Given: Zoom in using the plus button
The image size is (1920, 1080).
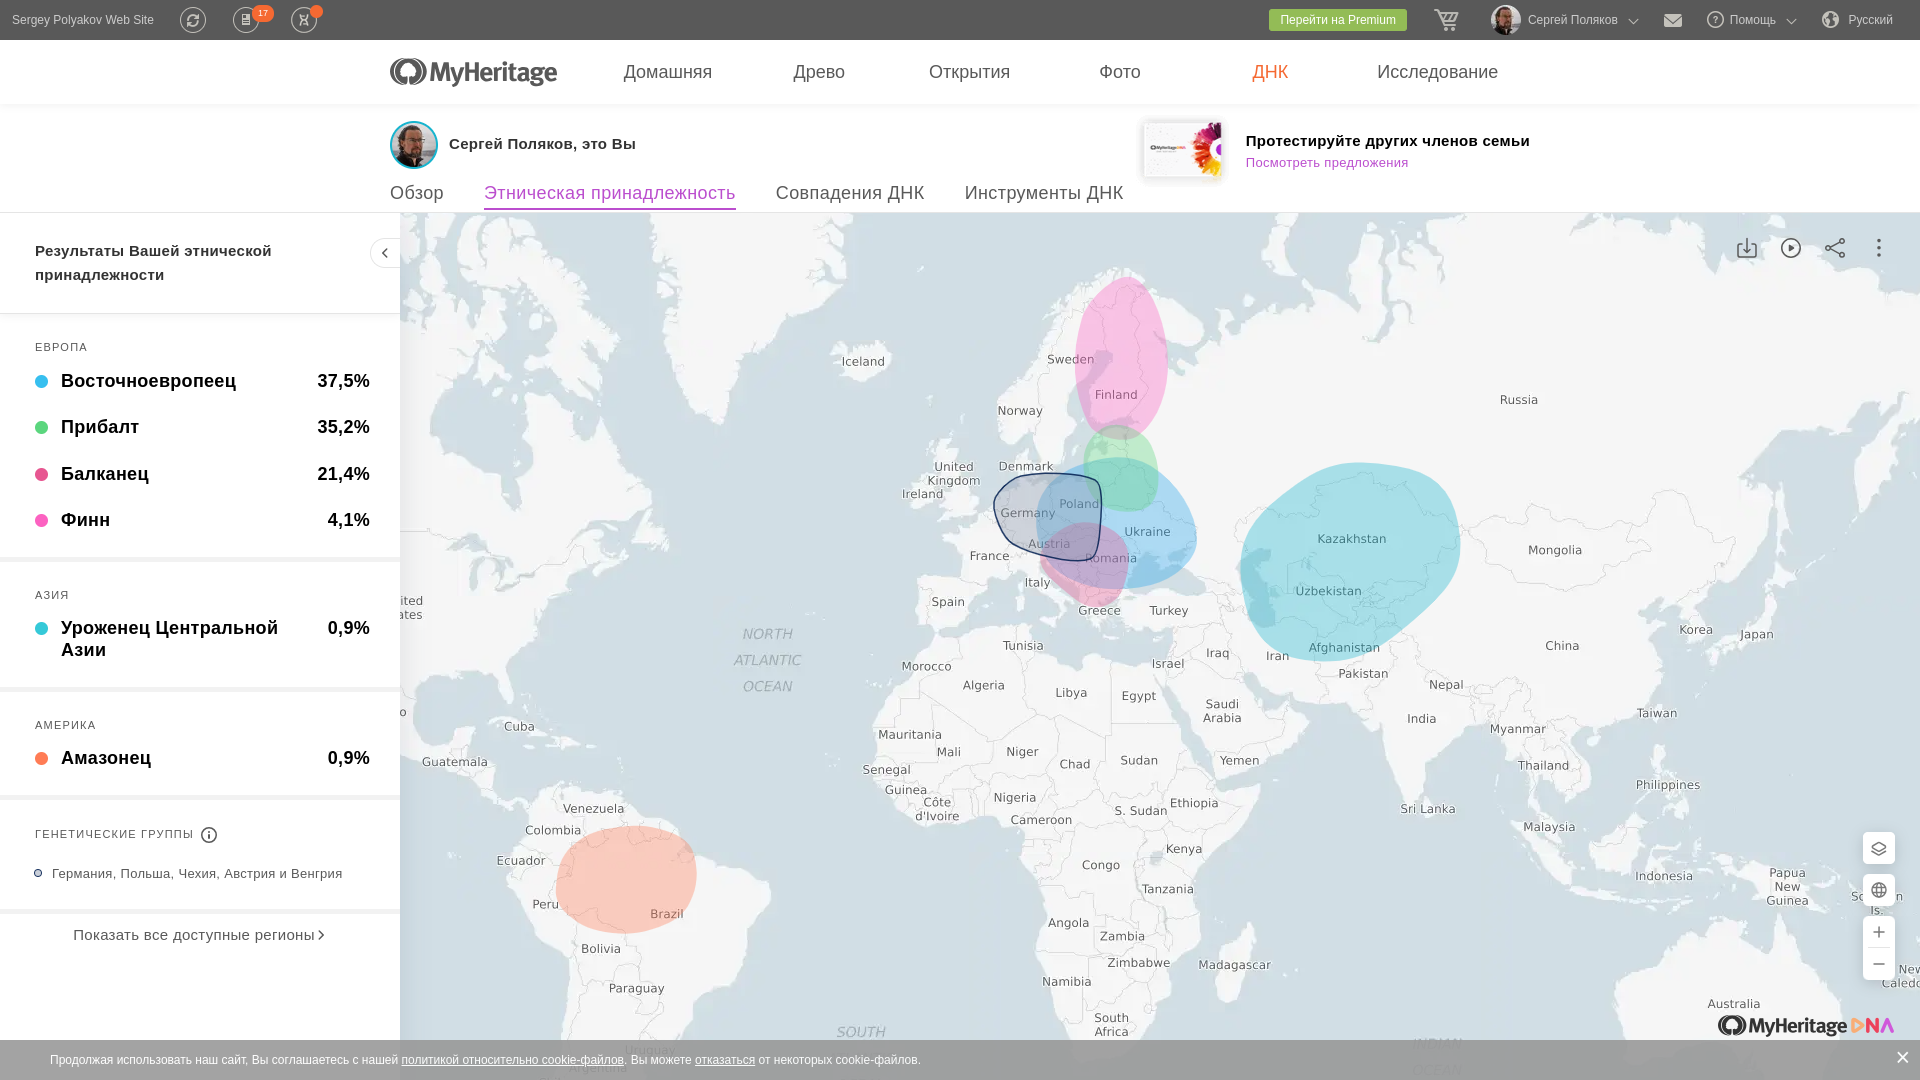Looking at the screenshot, I should coord(1878,932).
